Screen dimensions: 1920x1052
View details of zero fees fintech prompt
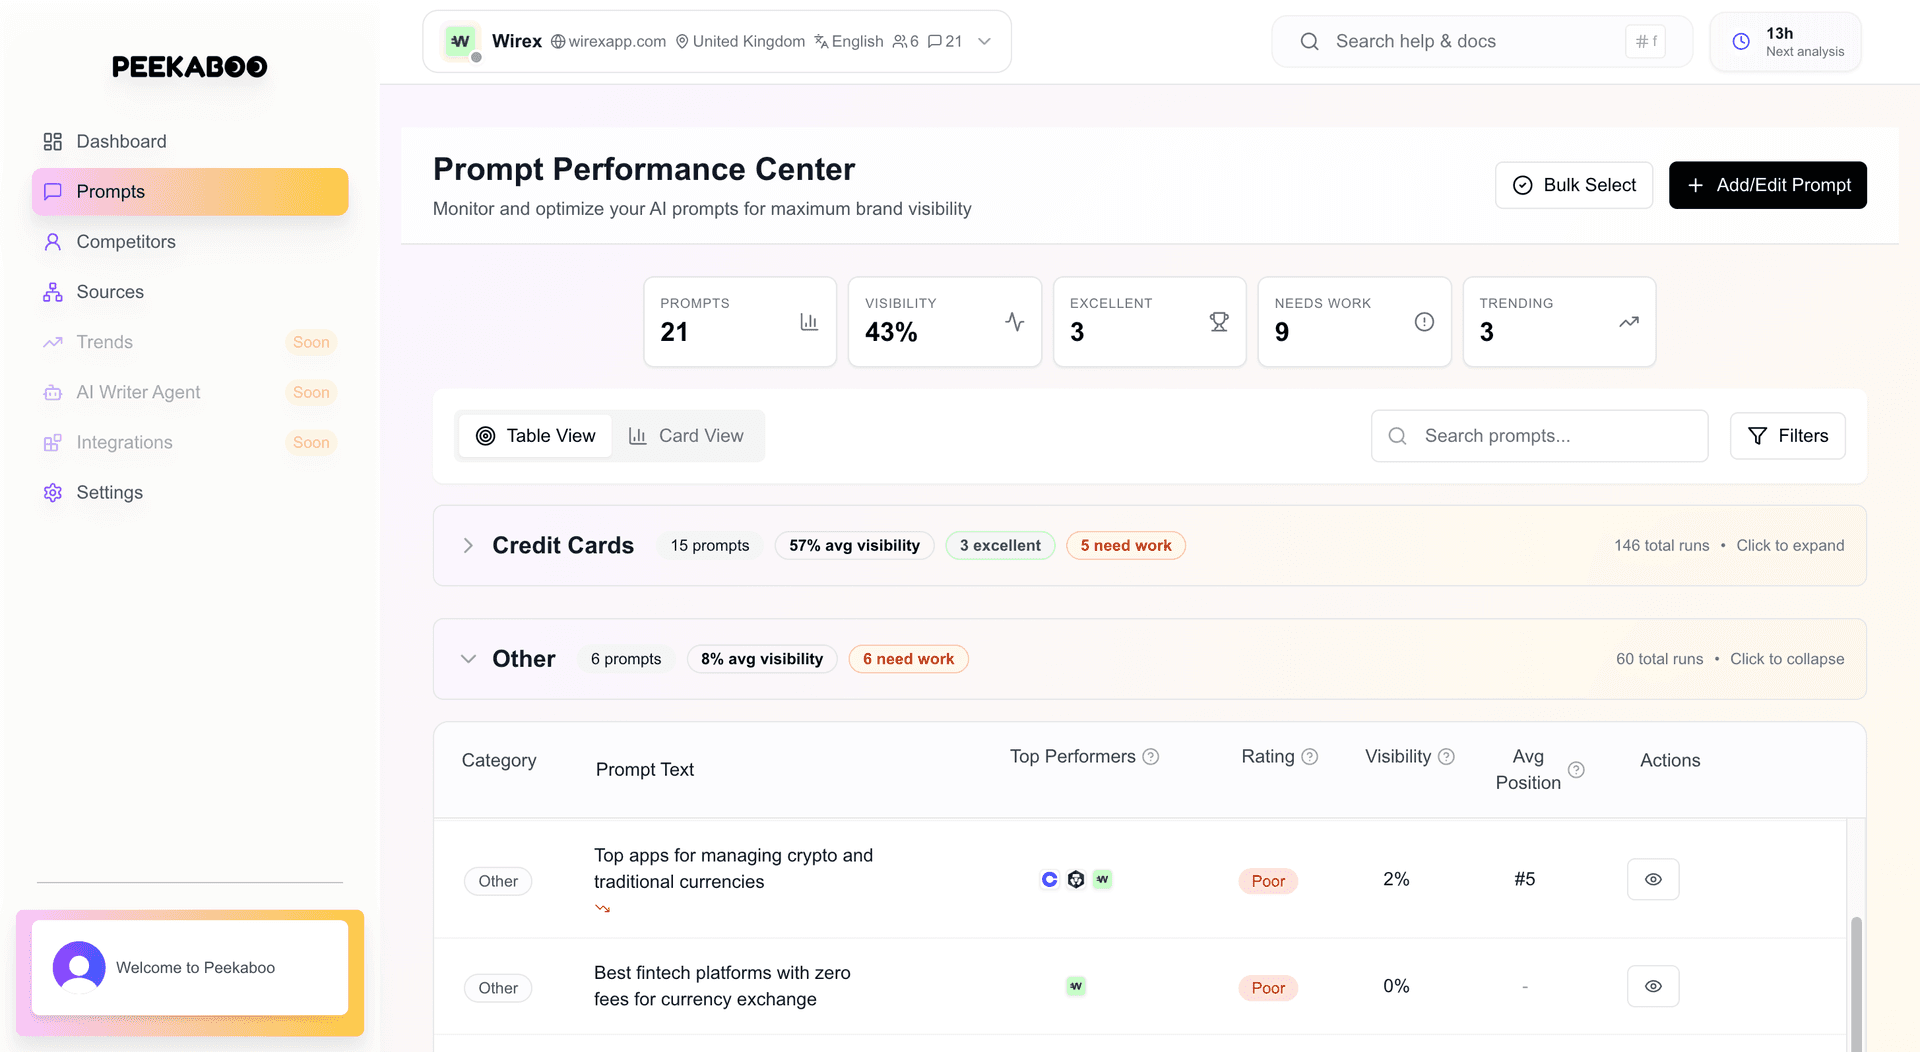1653,986
